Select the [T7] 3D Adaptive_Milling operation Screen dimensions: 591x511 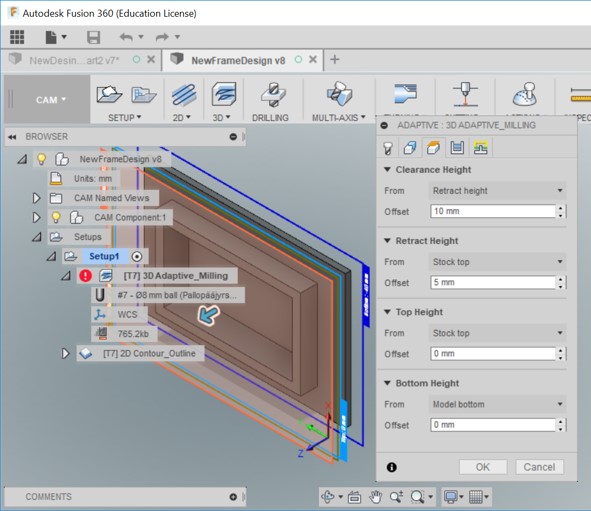(176, 276)
